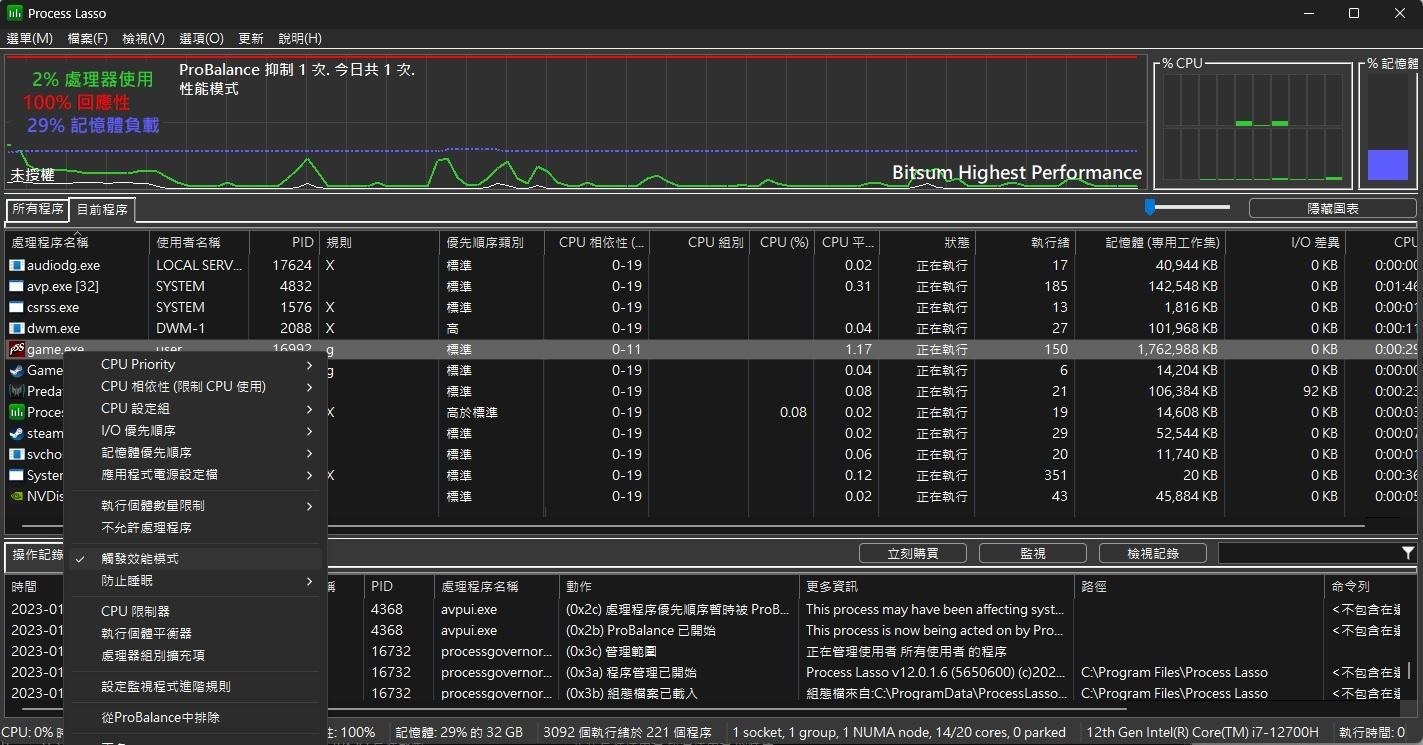Sort processes by the 記憶體 (專用工作集) column header

coord(1161,242)
